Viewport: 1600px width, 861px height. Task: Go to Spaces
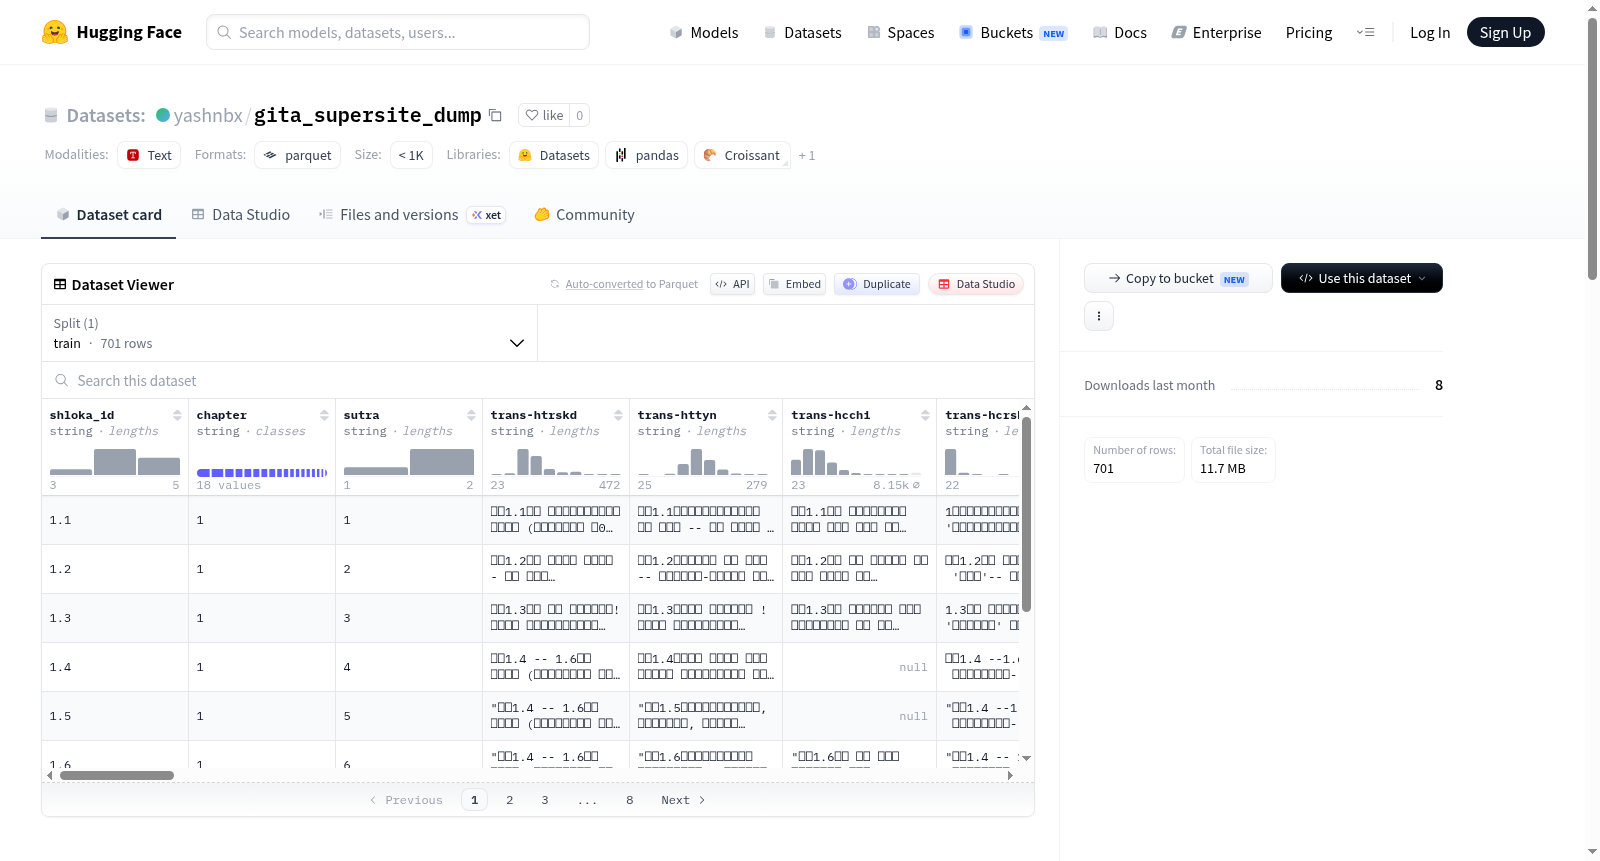pos(900,32)
